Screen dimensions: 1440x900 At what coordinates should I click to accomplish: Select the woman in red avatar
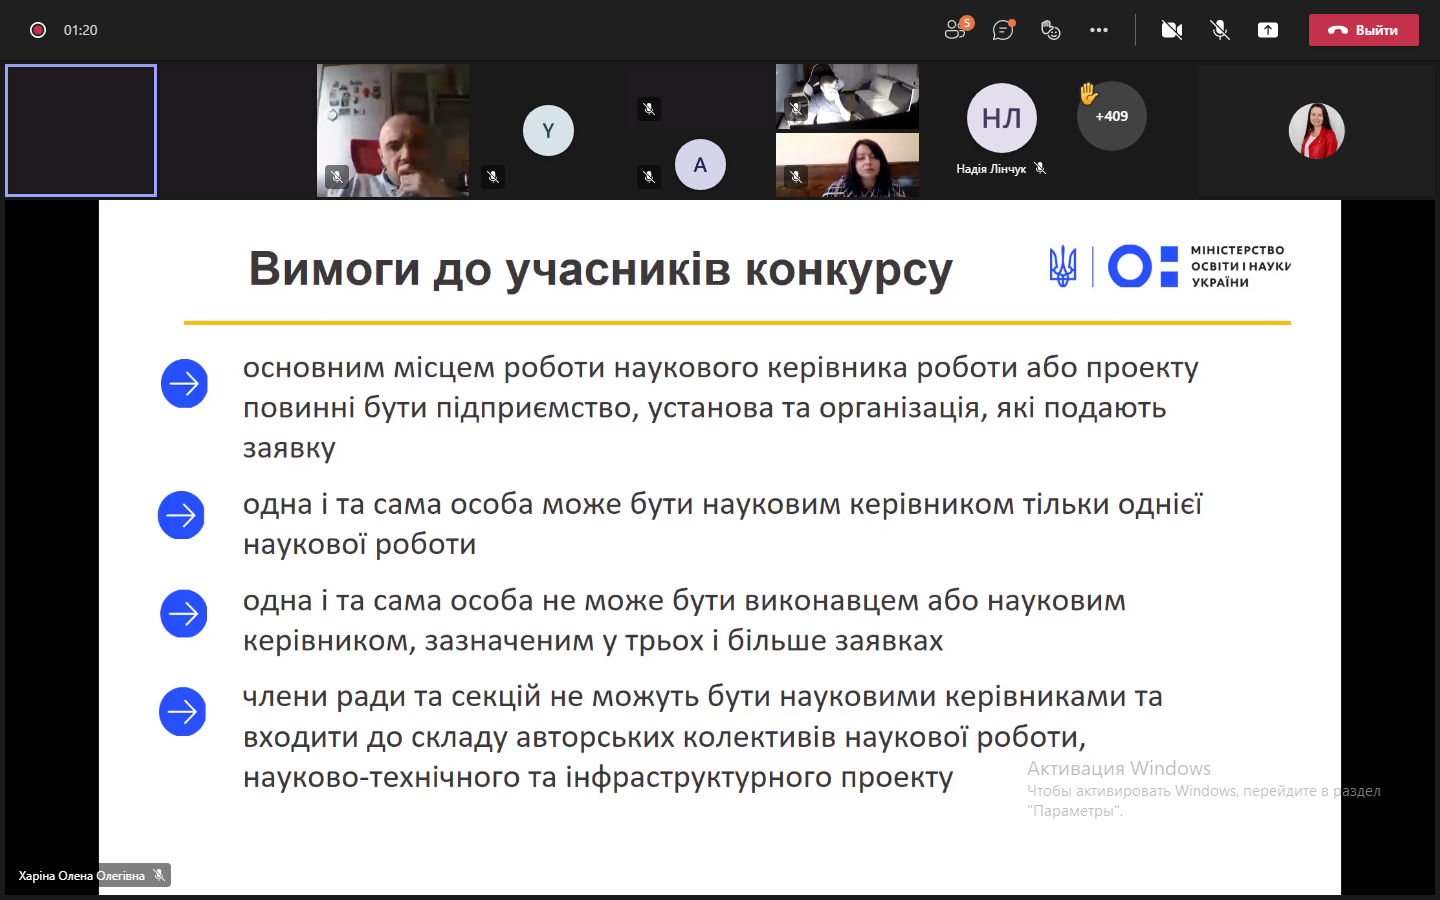click(x=1317, y=131)
